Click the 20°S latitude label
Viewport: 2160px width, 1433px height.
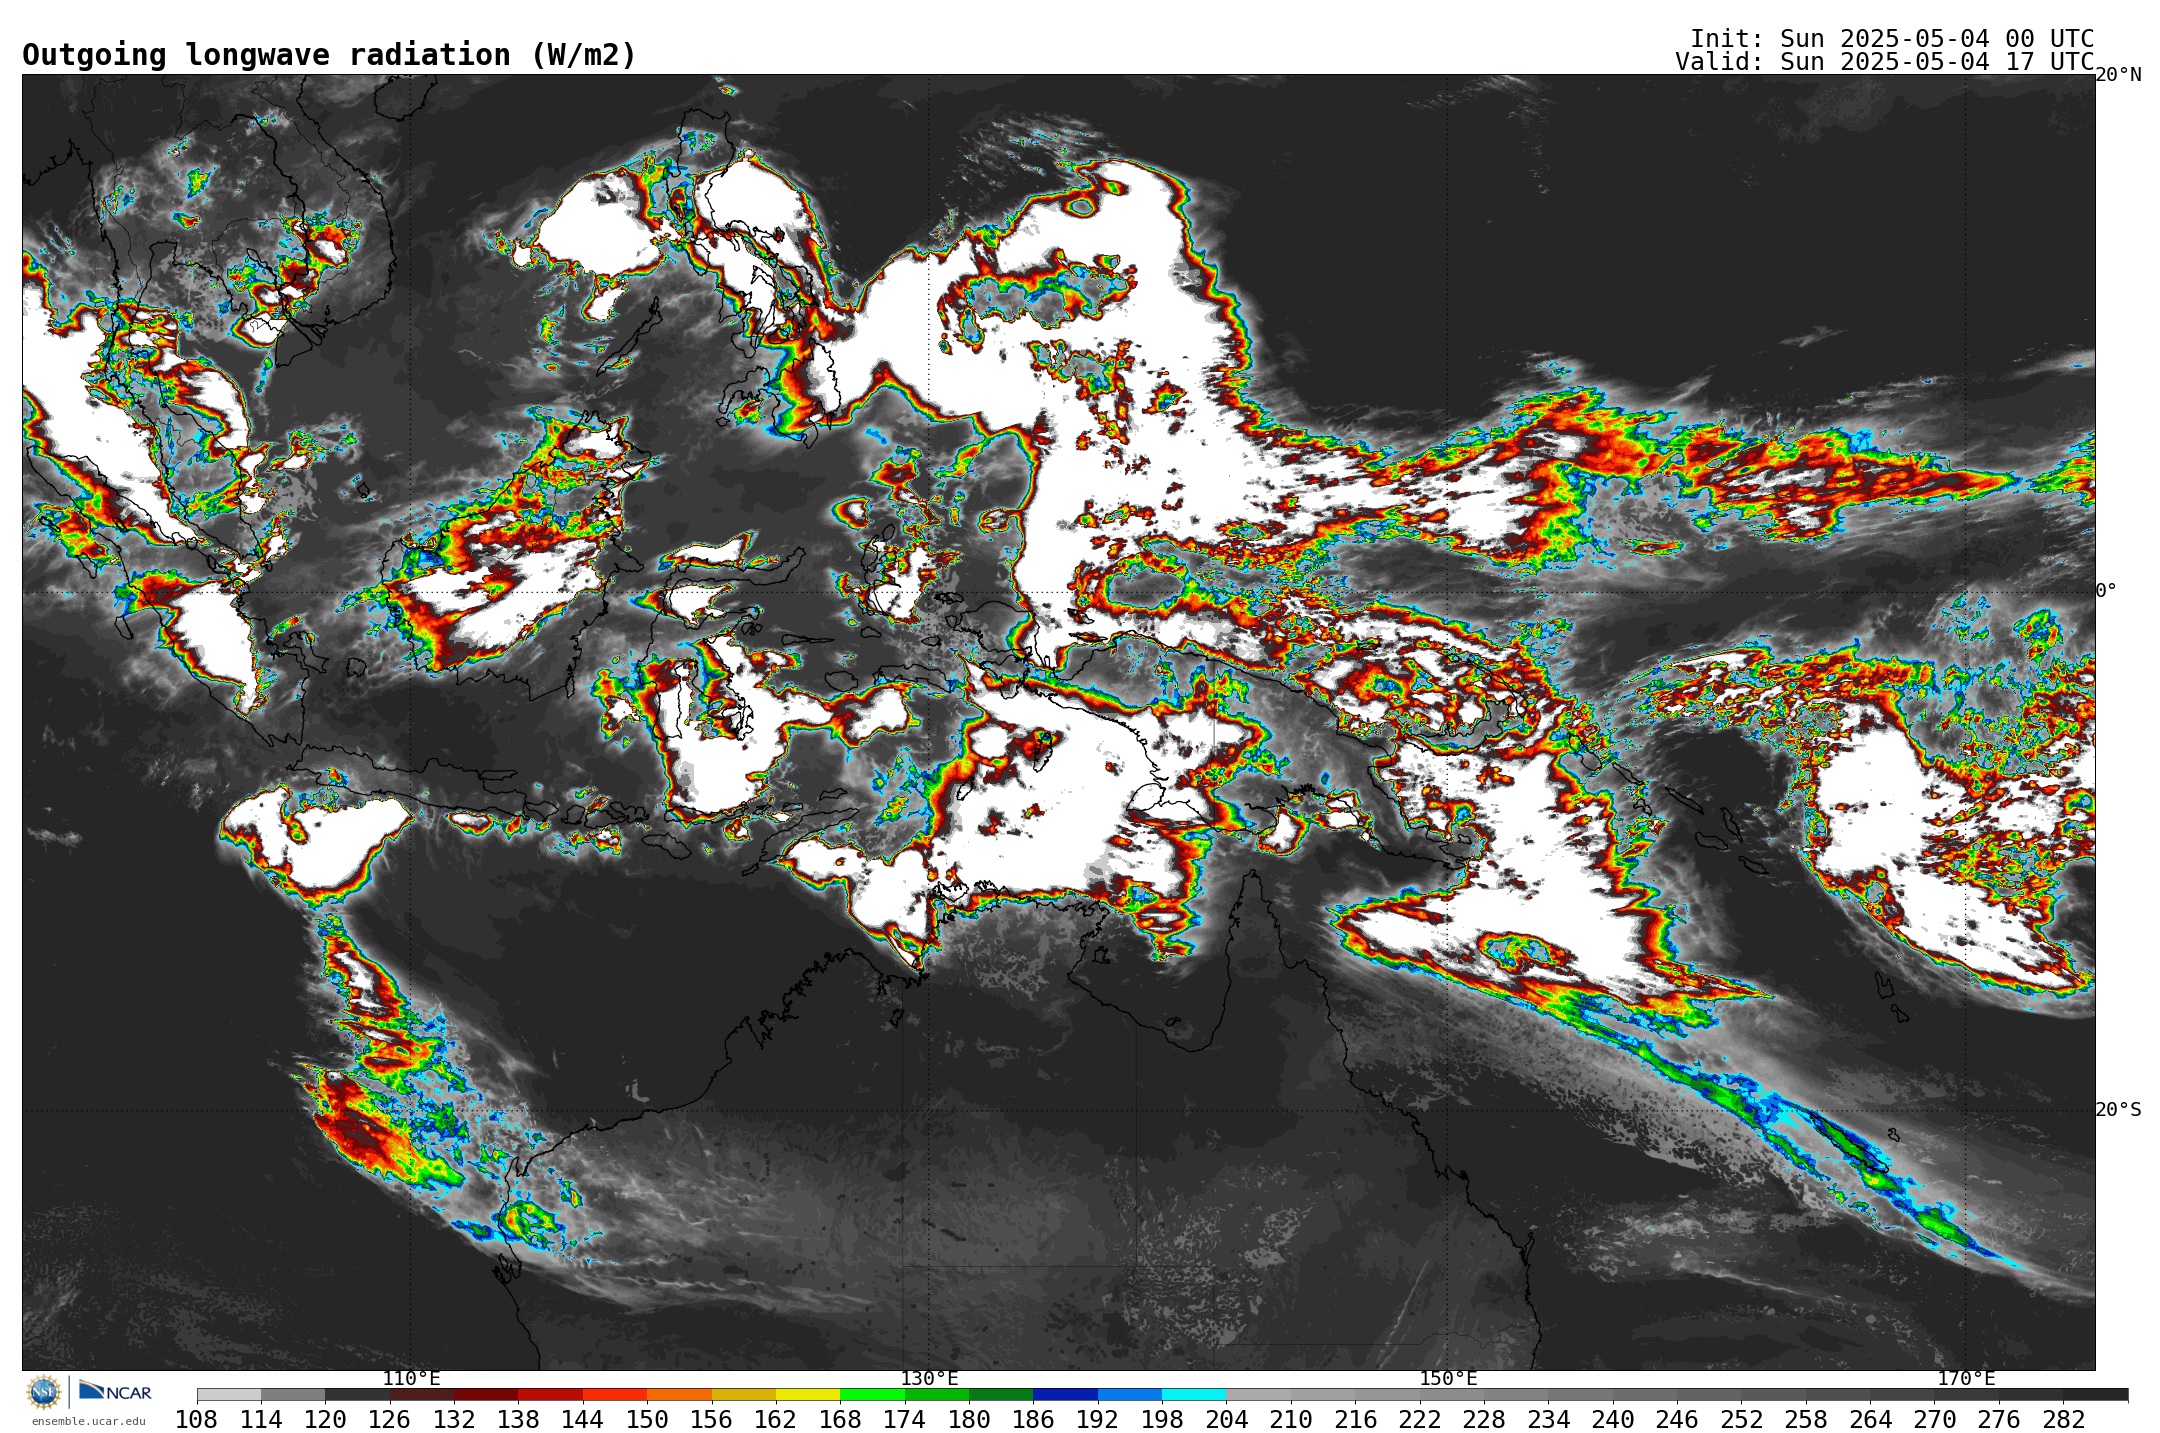click(2118, 1110)
